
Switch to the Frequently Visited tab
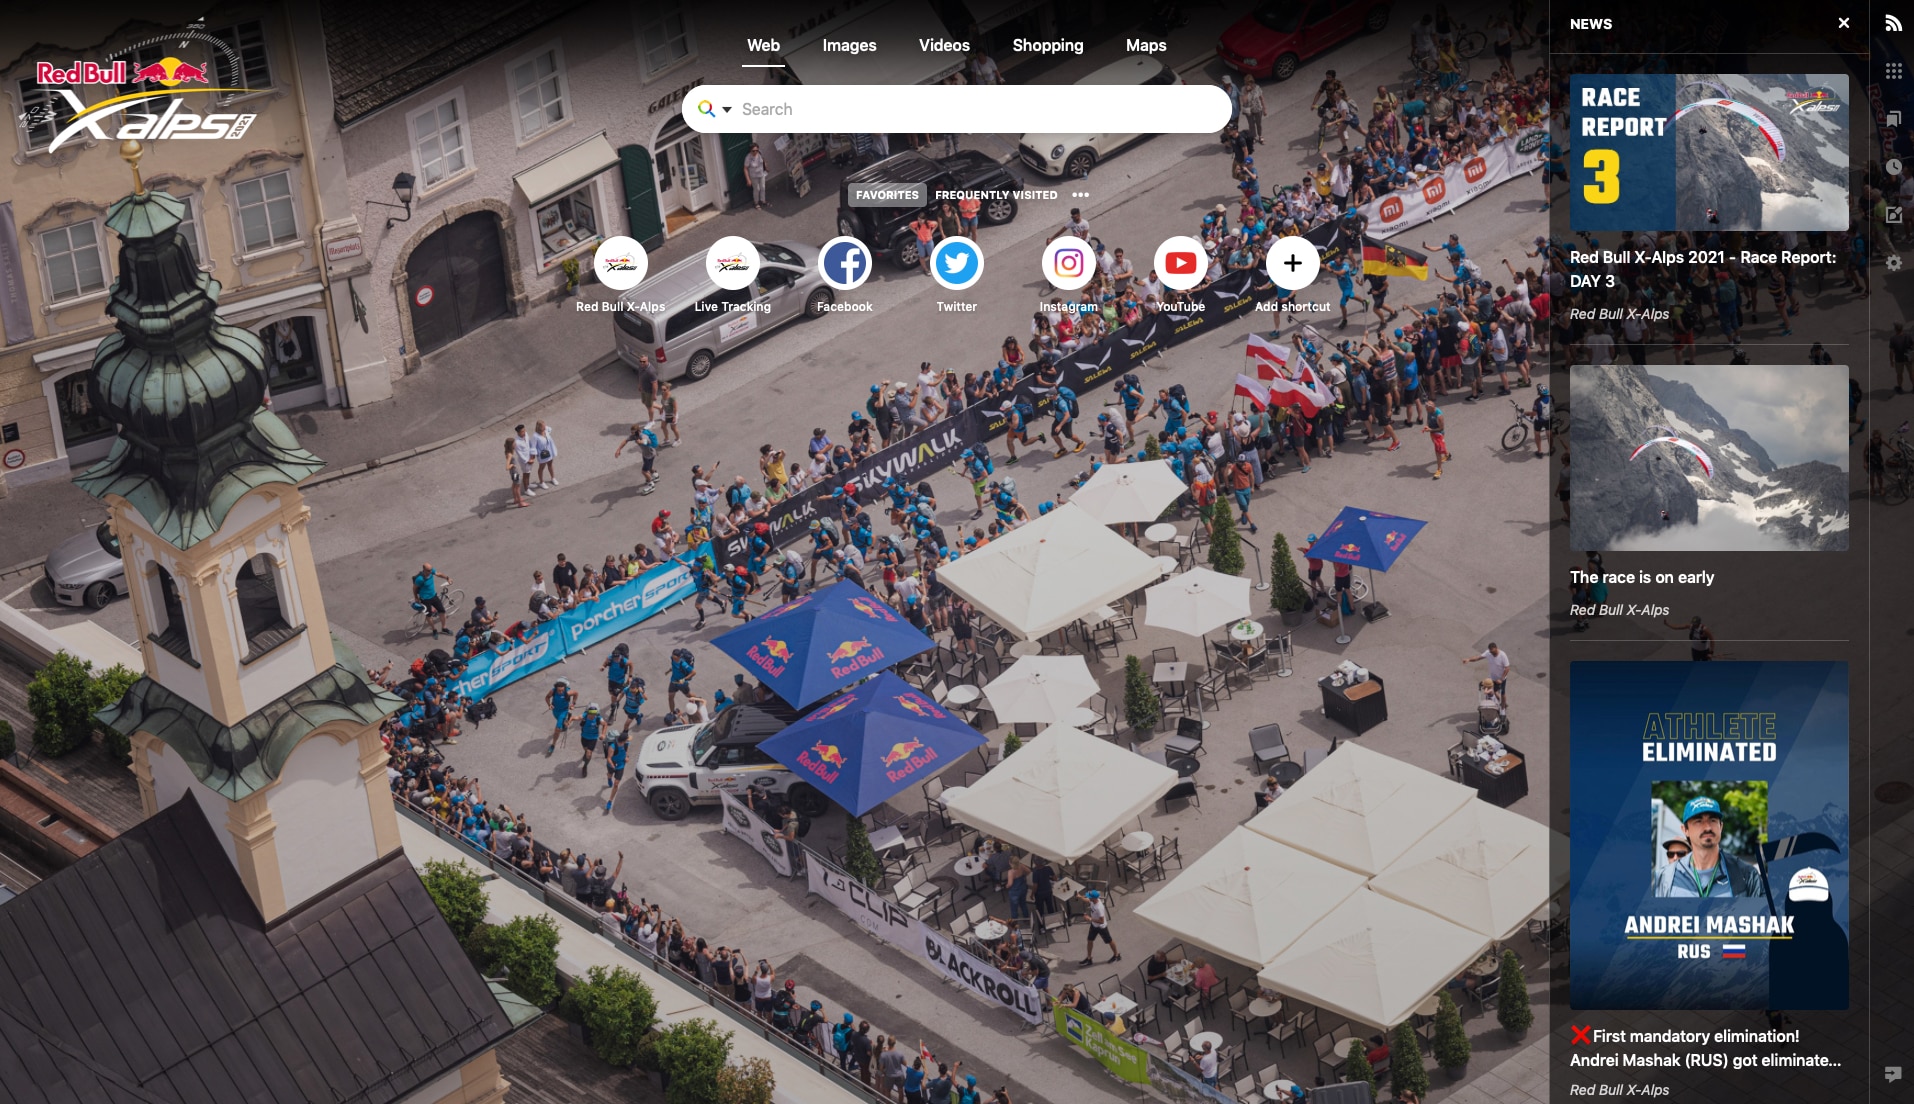coord(996,195)
